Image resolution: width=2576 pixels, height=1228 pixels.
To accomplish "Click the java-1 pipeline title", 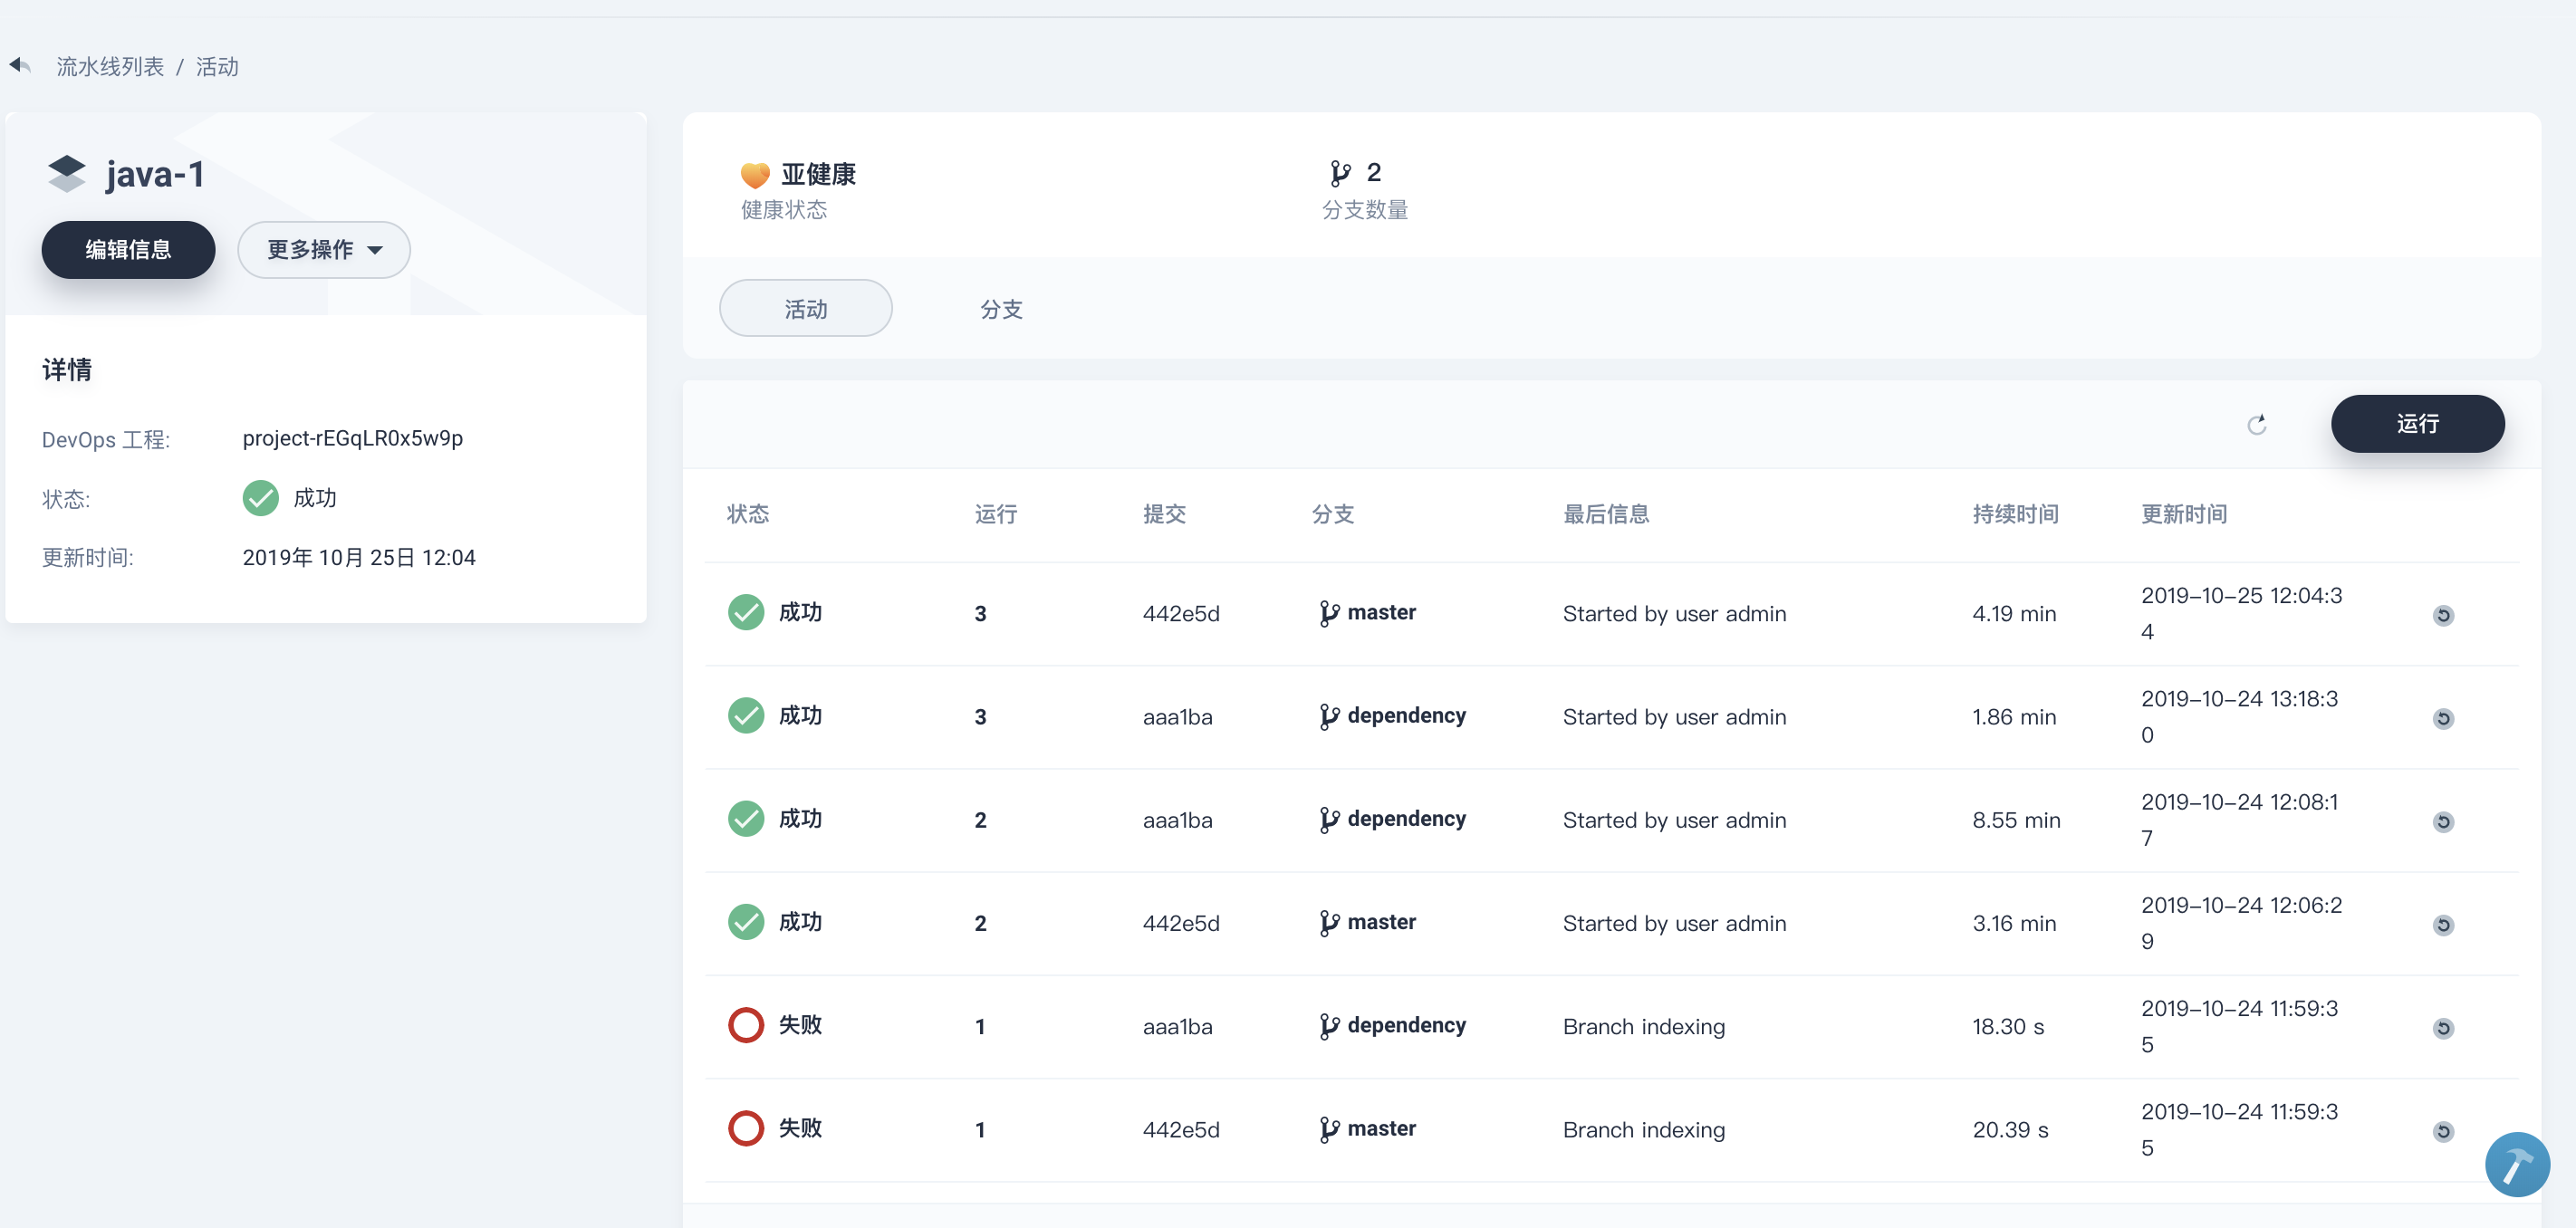I will click(155, 174).
